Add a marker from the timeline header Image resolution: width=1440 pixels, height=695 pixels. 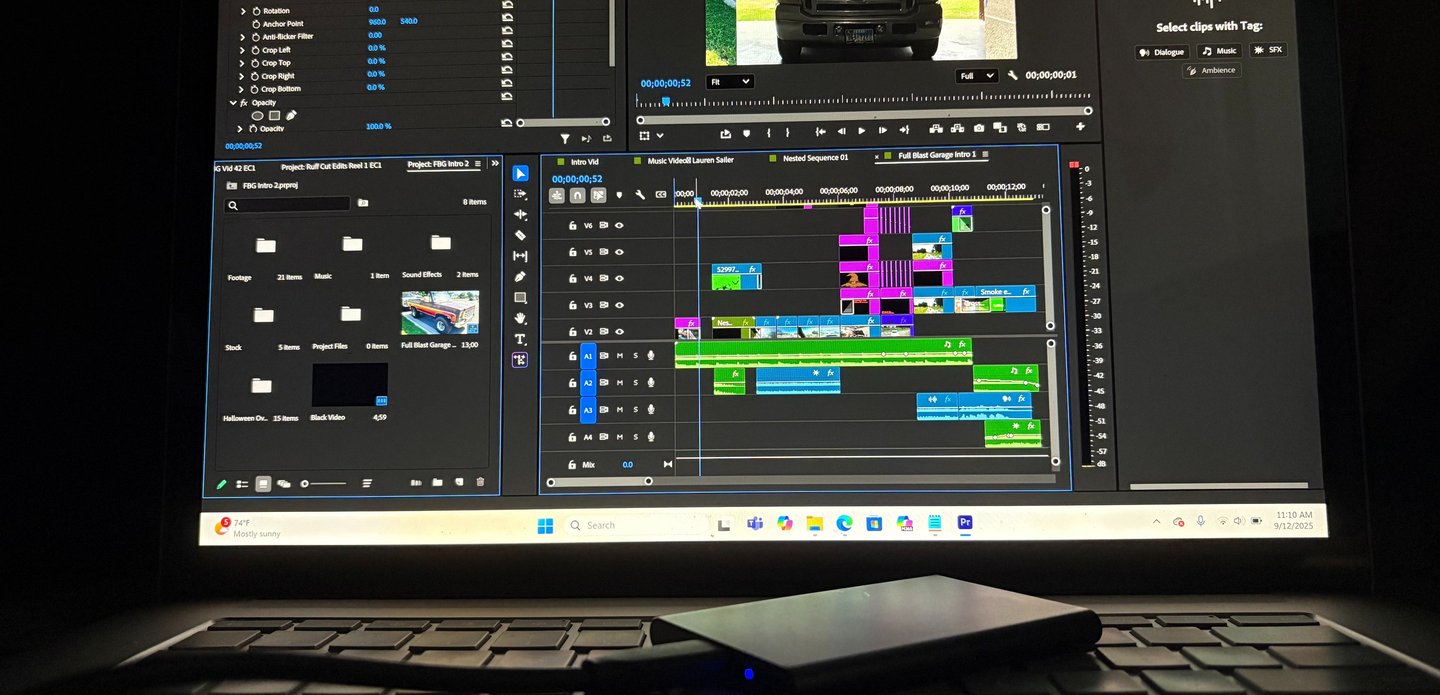pyautogui.click(x=619, y=195)
